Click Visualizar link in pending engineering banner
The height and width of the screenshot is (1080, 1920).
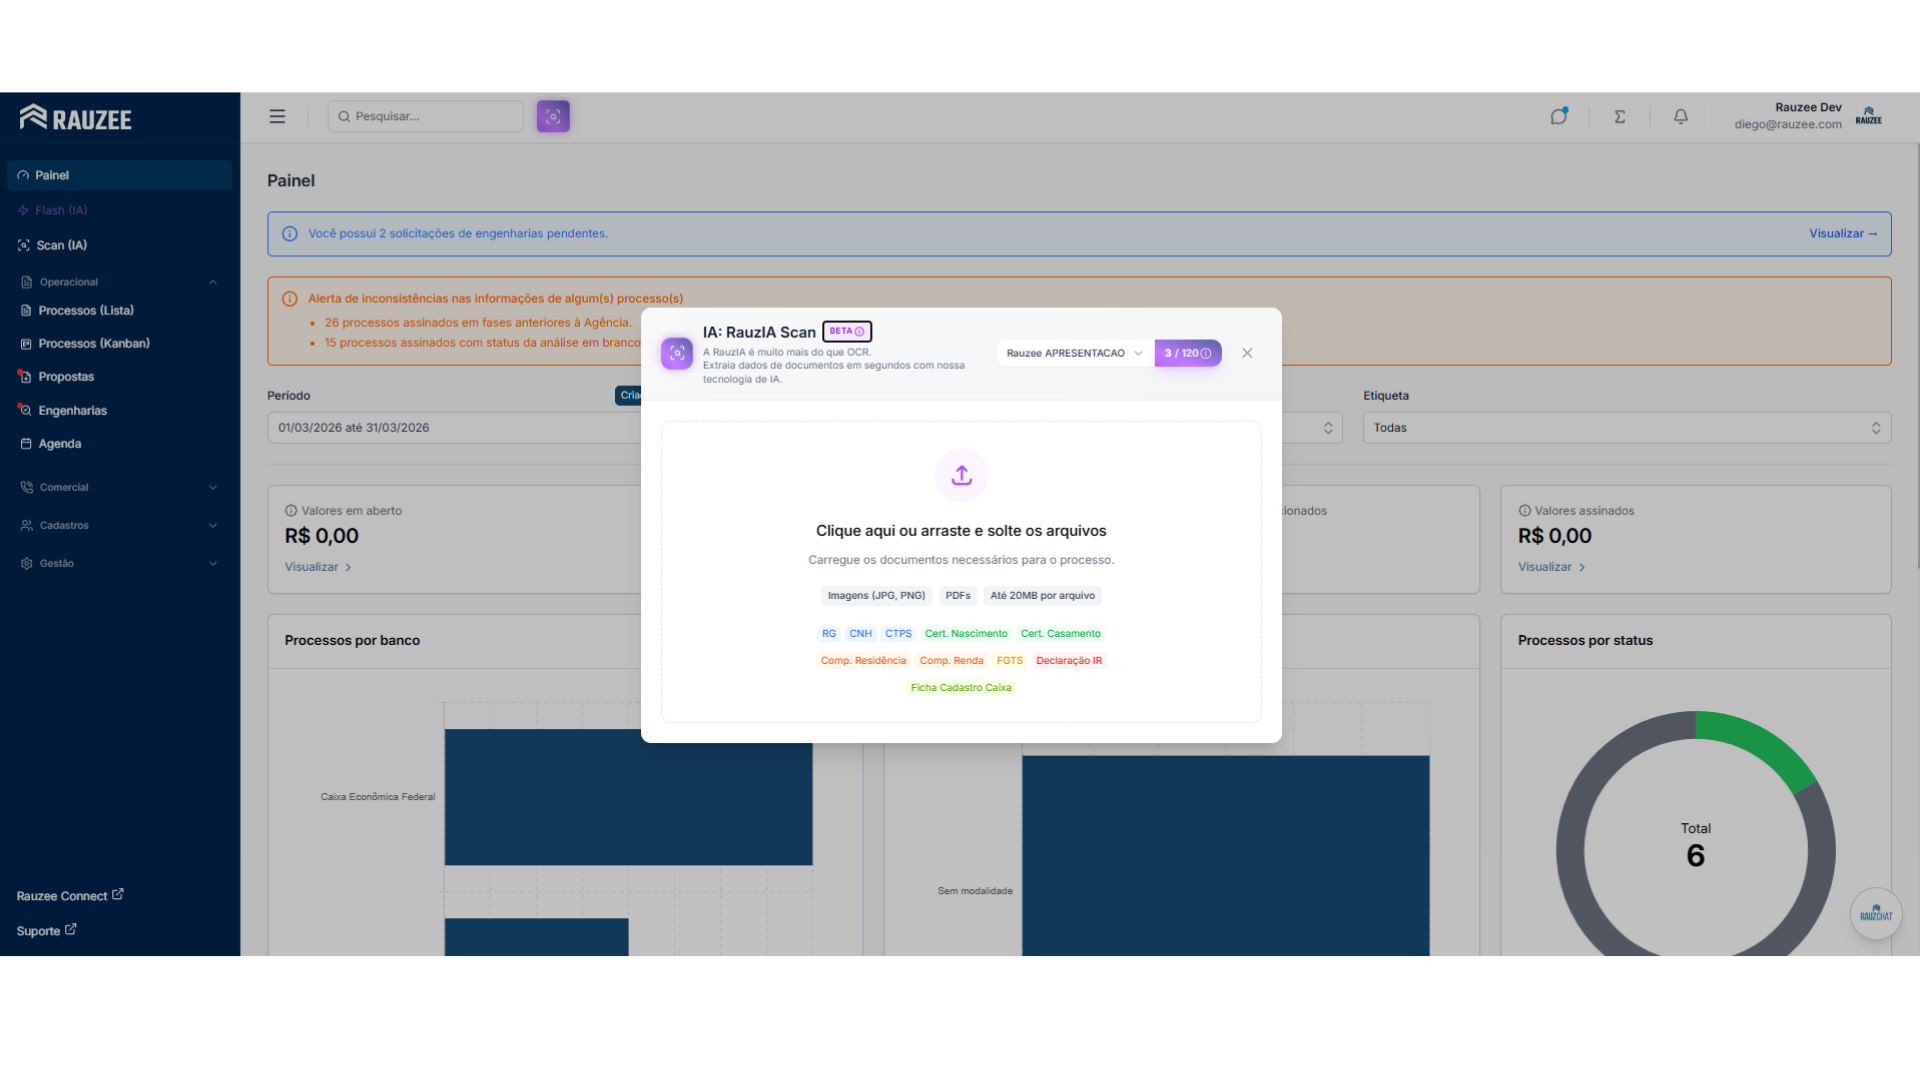click(x=1842, y=233)
